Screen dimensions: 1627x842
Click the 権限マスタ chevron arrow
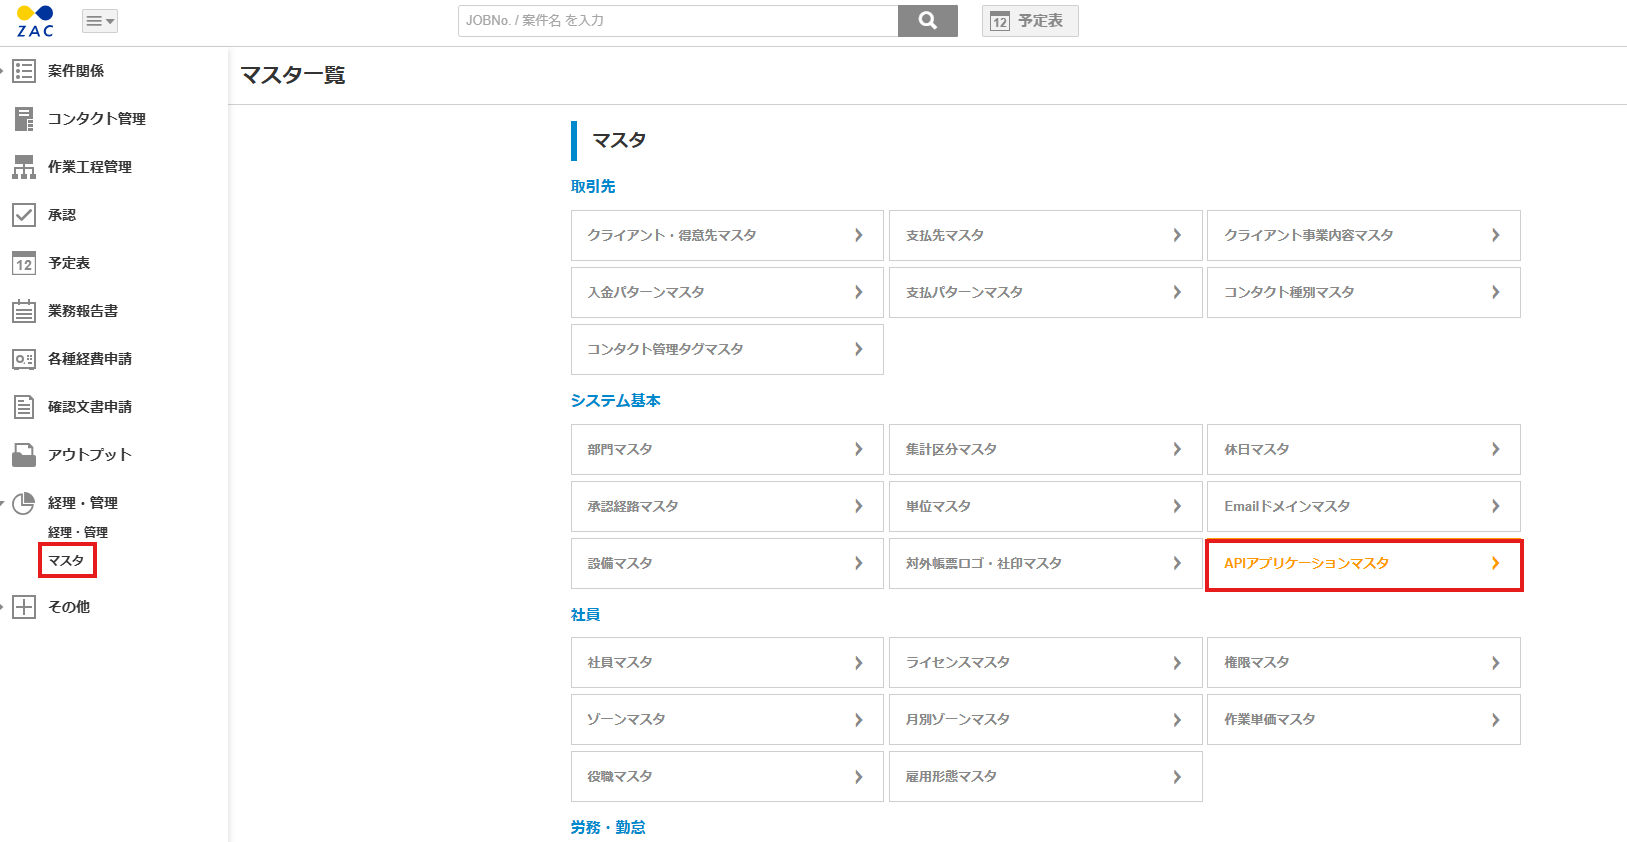point(1495,663)
